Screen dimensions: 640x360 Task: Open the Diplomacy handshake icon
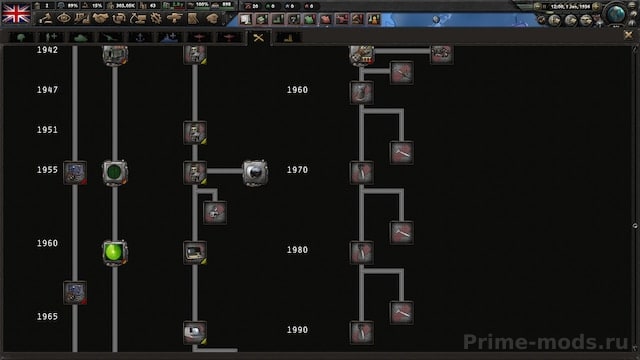(100, 18)
